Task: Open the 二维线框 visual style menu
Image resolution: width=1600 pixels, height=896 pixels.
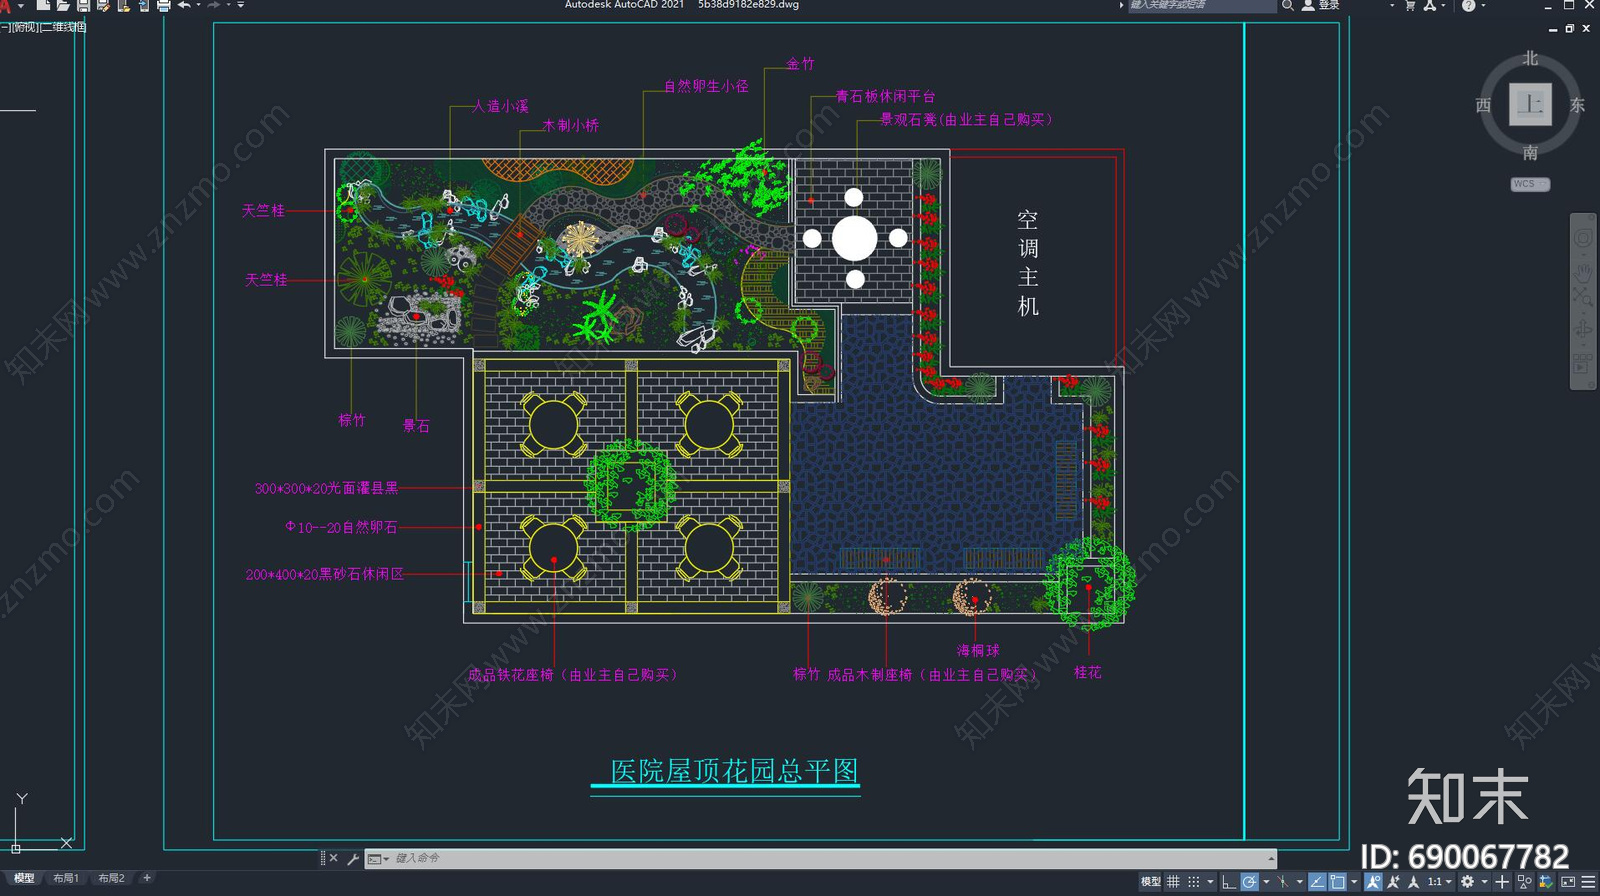Action: click(x=64, y=27)
